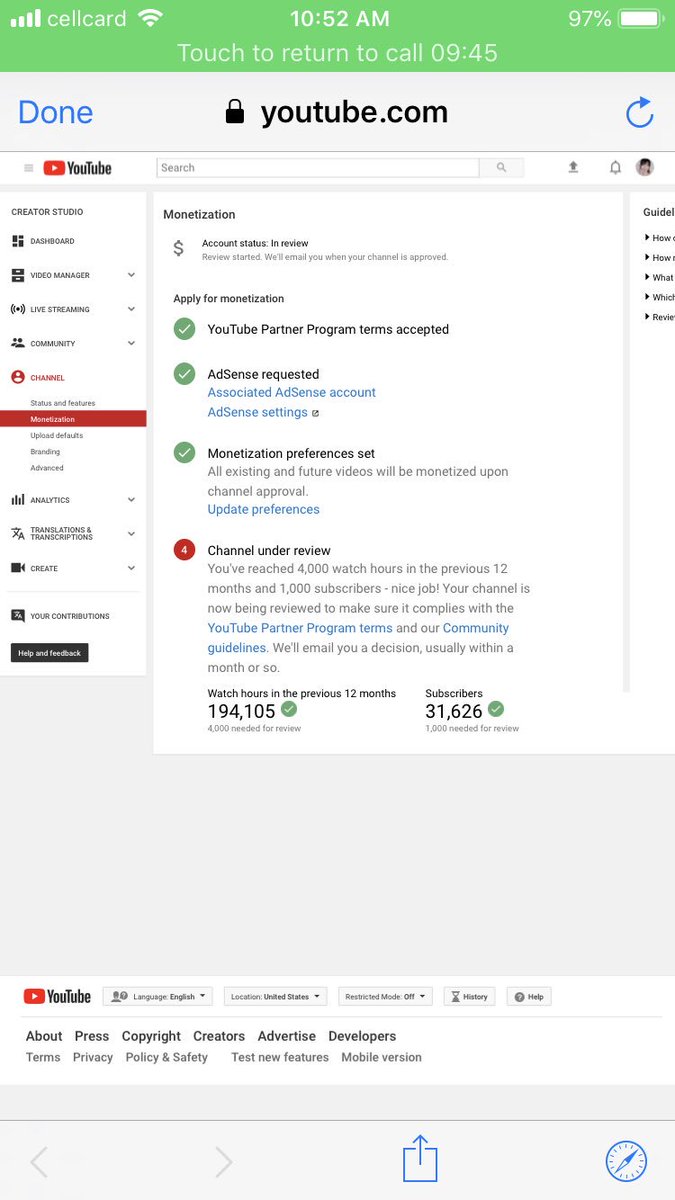The width and height of the screenshot is (675, 1200).
Task: Expand Video Manager chevron
Action: [131, 275]
